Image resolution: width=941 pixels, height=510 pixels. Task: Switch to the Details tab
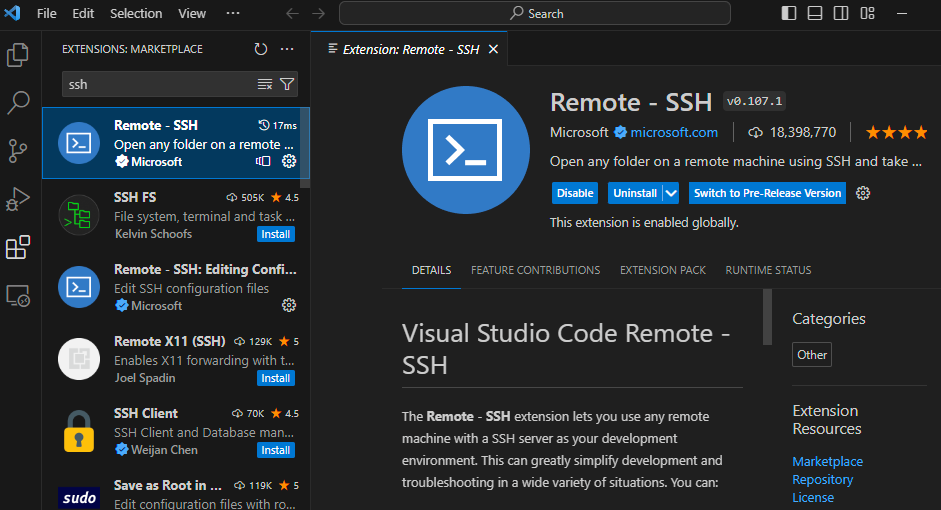431,270
